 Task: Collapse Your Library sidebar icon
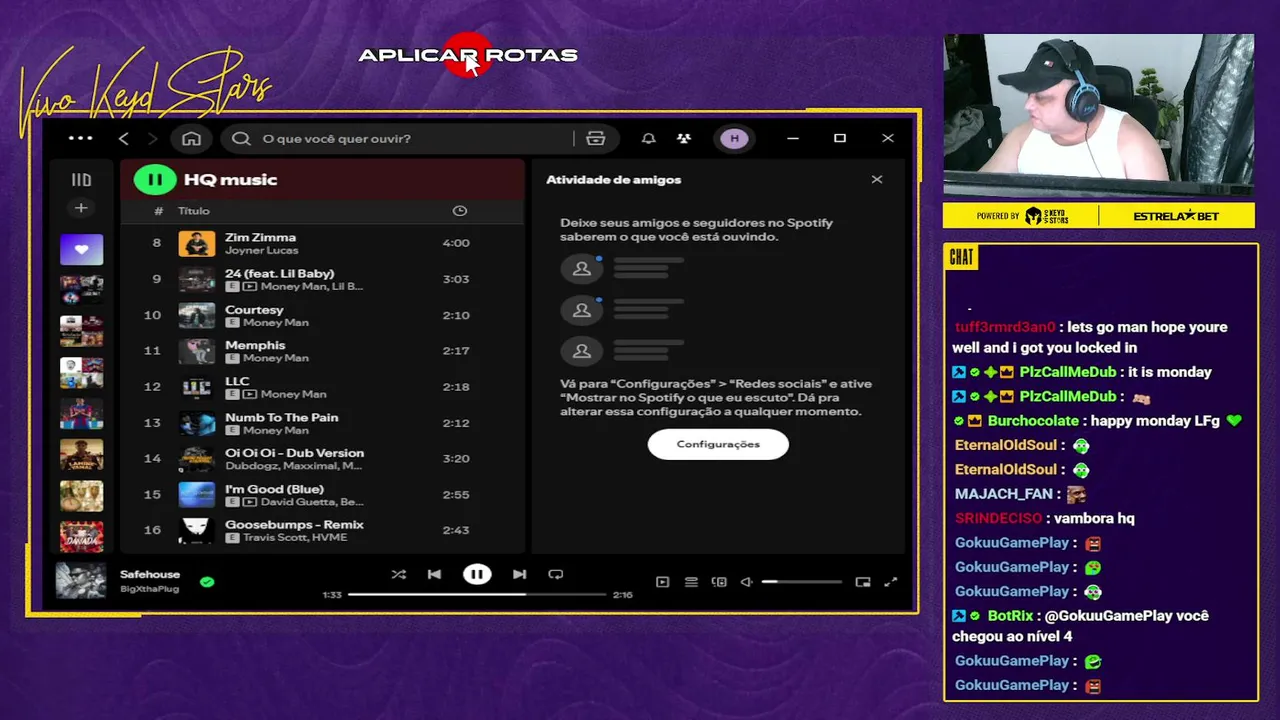coord(81,180)
